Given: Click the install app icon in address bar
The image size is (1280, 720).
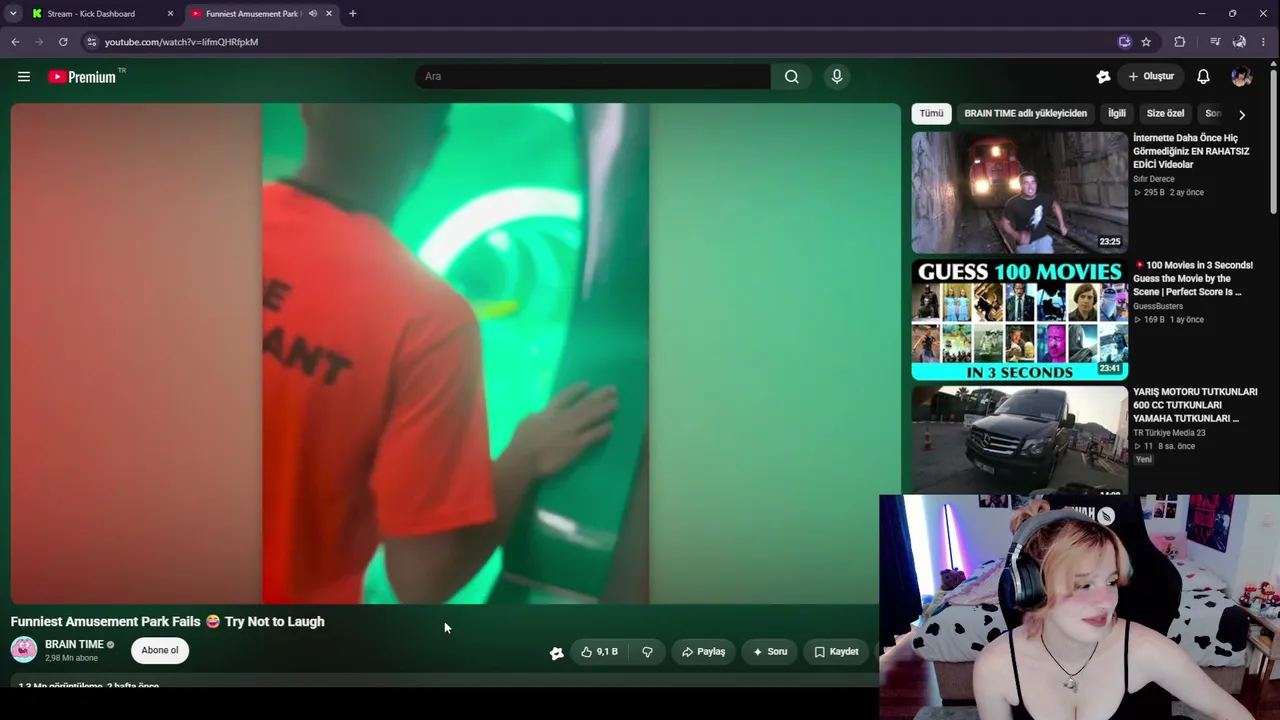Looking at the screenshot, I should (1124, 42).
